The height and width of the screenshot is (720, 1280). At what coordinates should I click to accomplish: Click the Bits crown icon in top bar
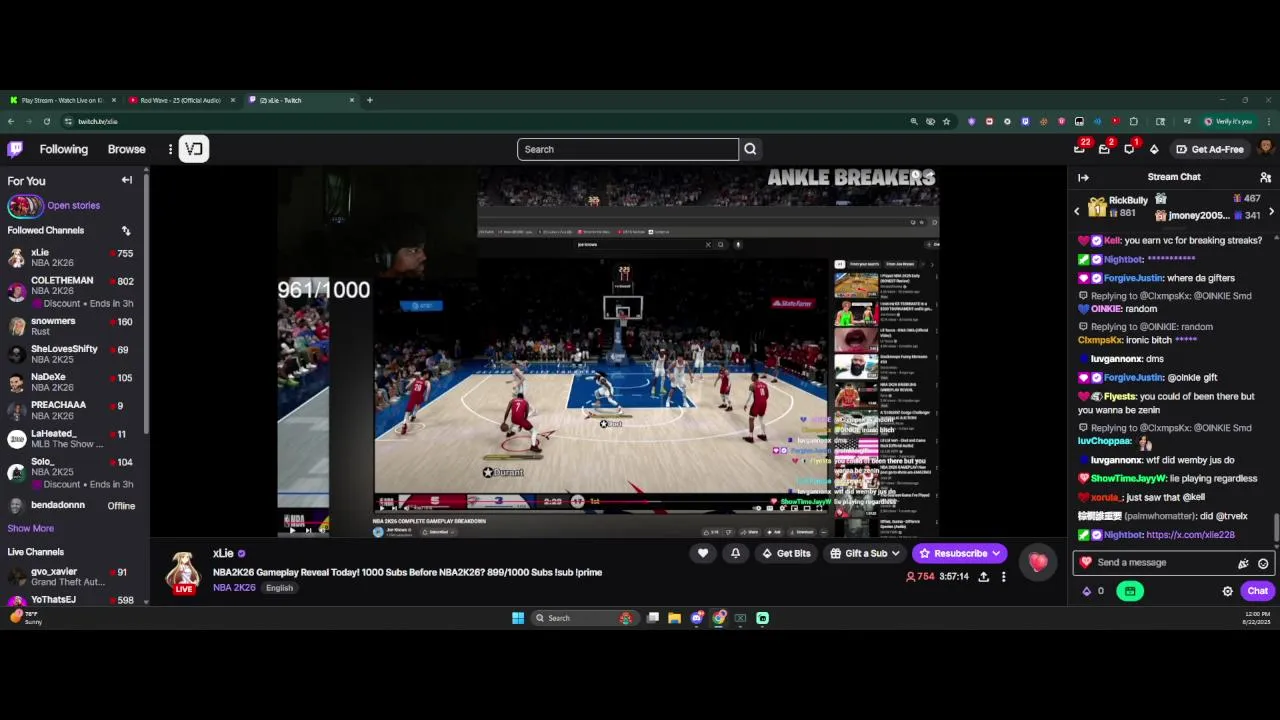pos(1154,149)
